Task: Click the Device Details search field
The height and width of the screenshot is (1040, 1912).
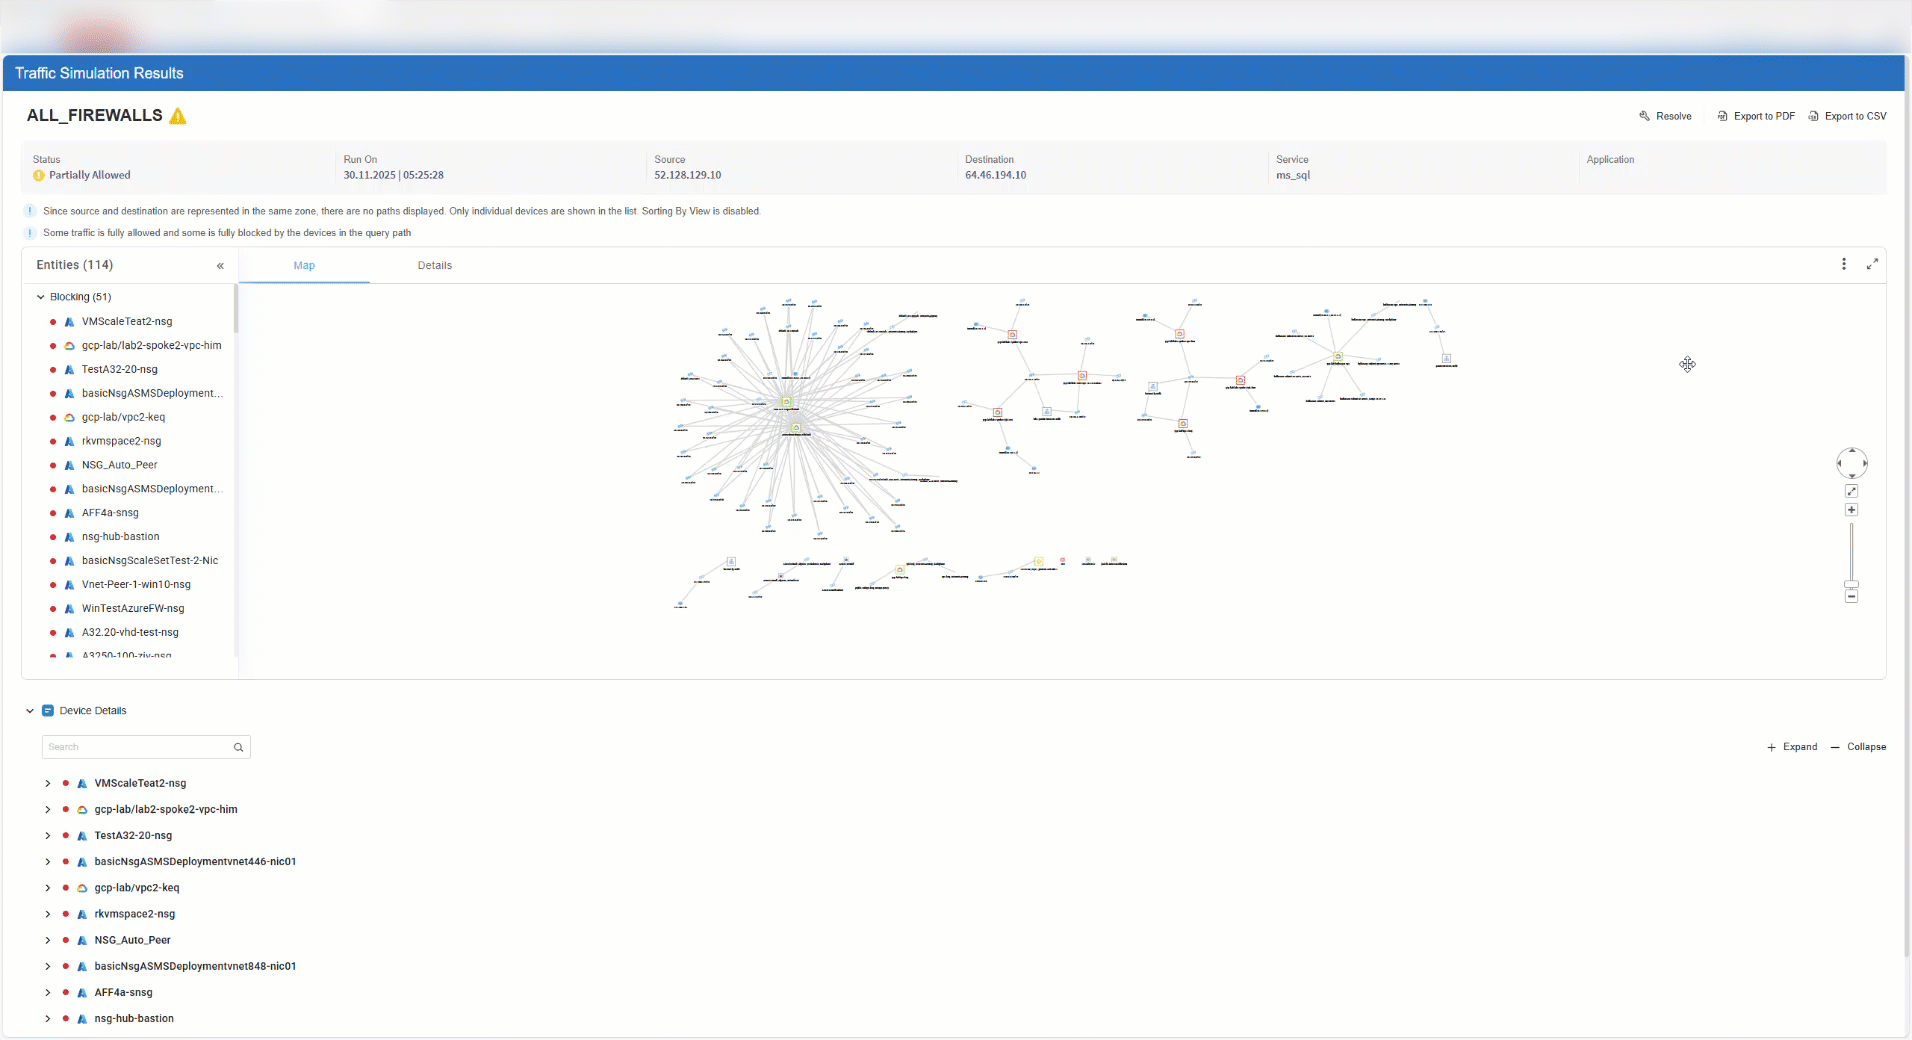Action: [x=138, y=747]
